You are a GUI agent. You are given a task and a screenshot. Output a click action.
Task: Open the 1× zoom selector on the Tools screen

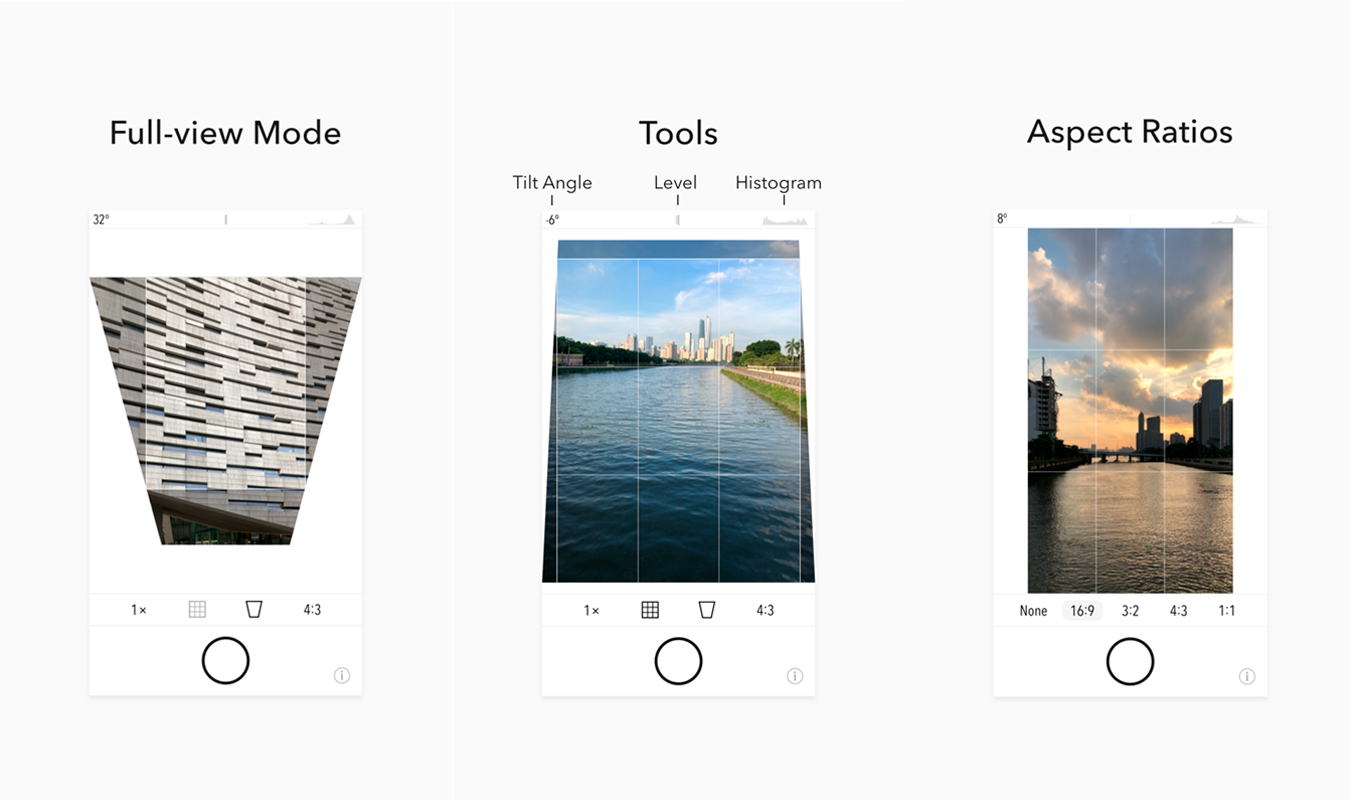(592, 610)
